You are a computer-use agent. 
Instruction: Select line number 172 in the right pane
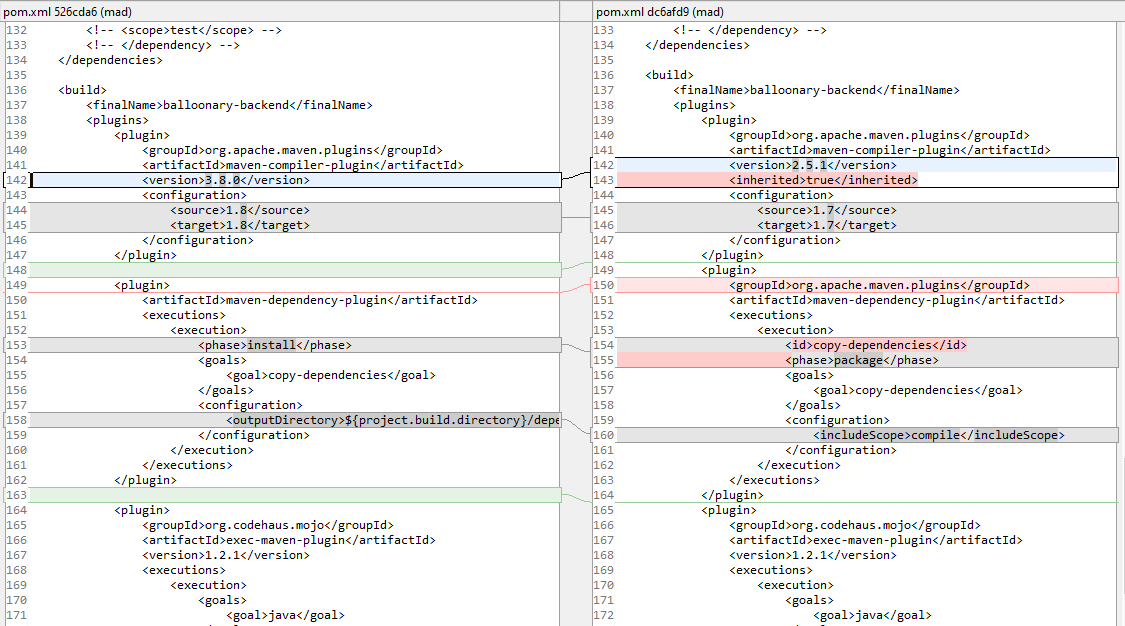click(x=604, y=614)
